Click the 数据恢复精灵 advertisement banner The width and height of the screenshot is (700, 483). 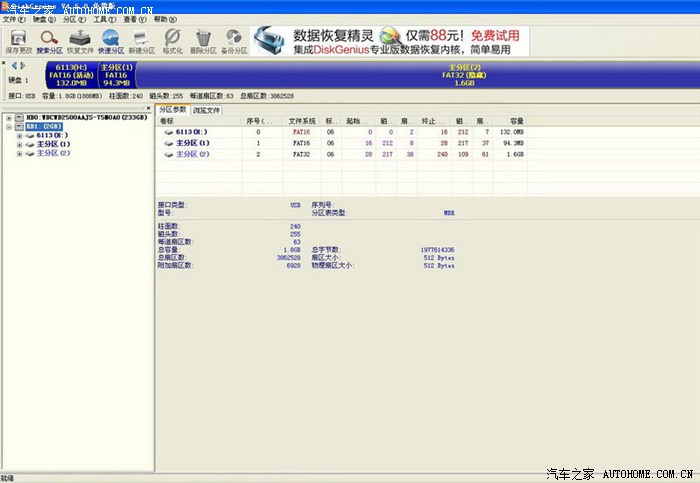[390, 41]
